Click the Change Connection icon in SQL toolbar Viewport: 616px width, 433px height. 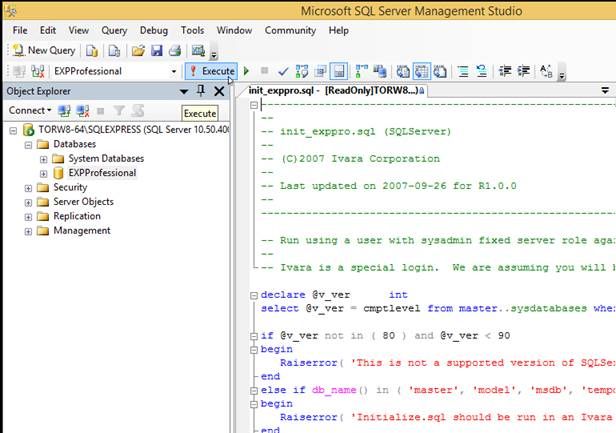pos(38,71)
